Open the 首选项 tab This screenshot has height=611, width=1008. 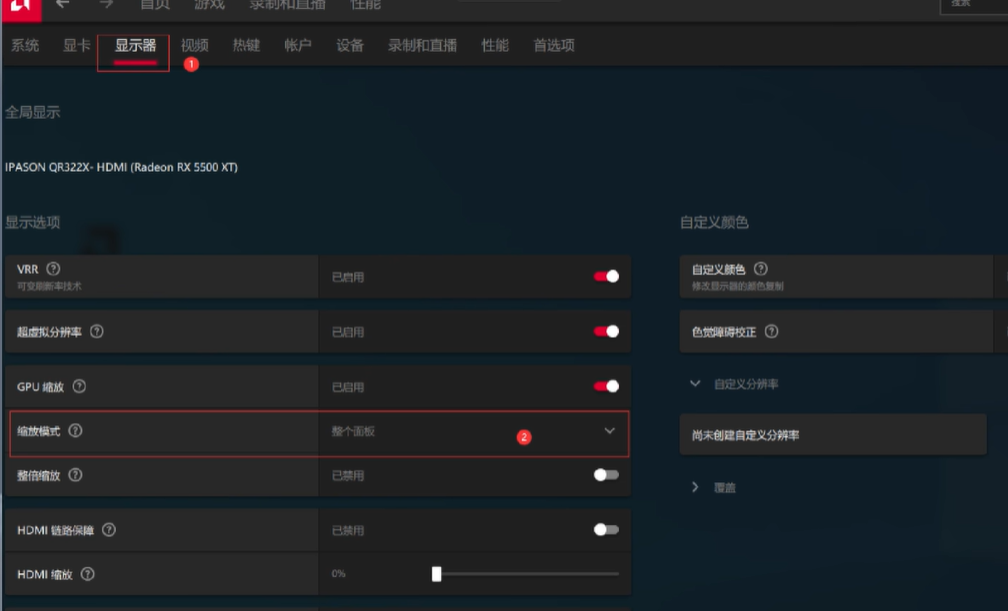pos(554,46)
